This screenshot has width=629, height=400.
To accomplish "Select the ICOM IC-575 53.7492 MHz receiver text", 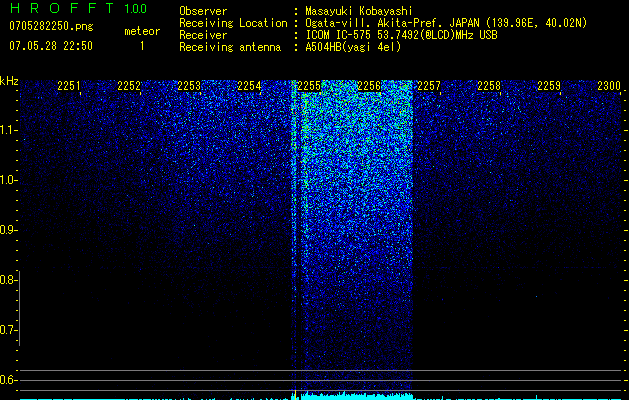I will tap(401, 35).
